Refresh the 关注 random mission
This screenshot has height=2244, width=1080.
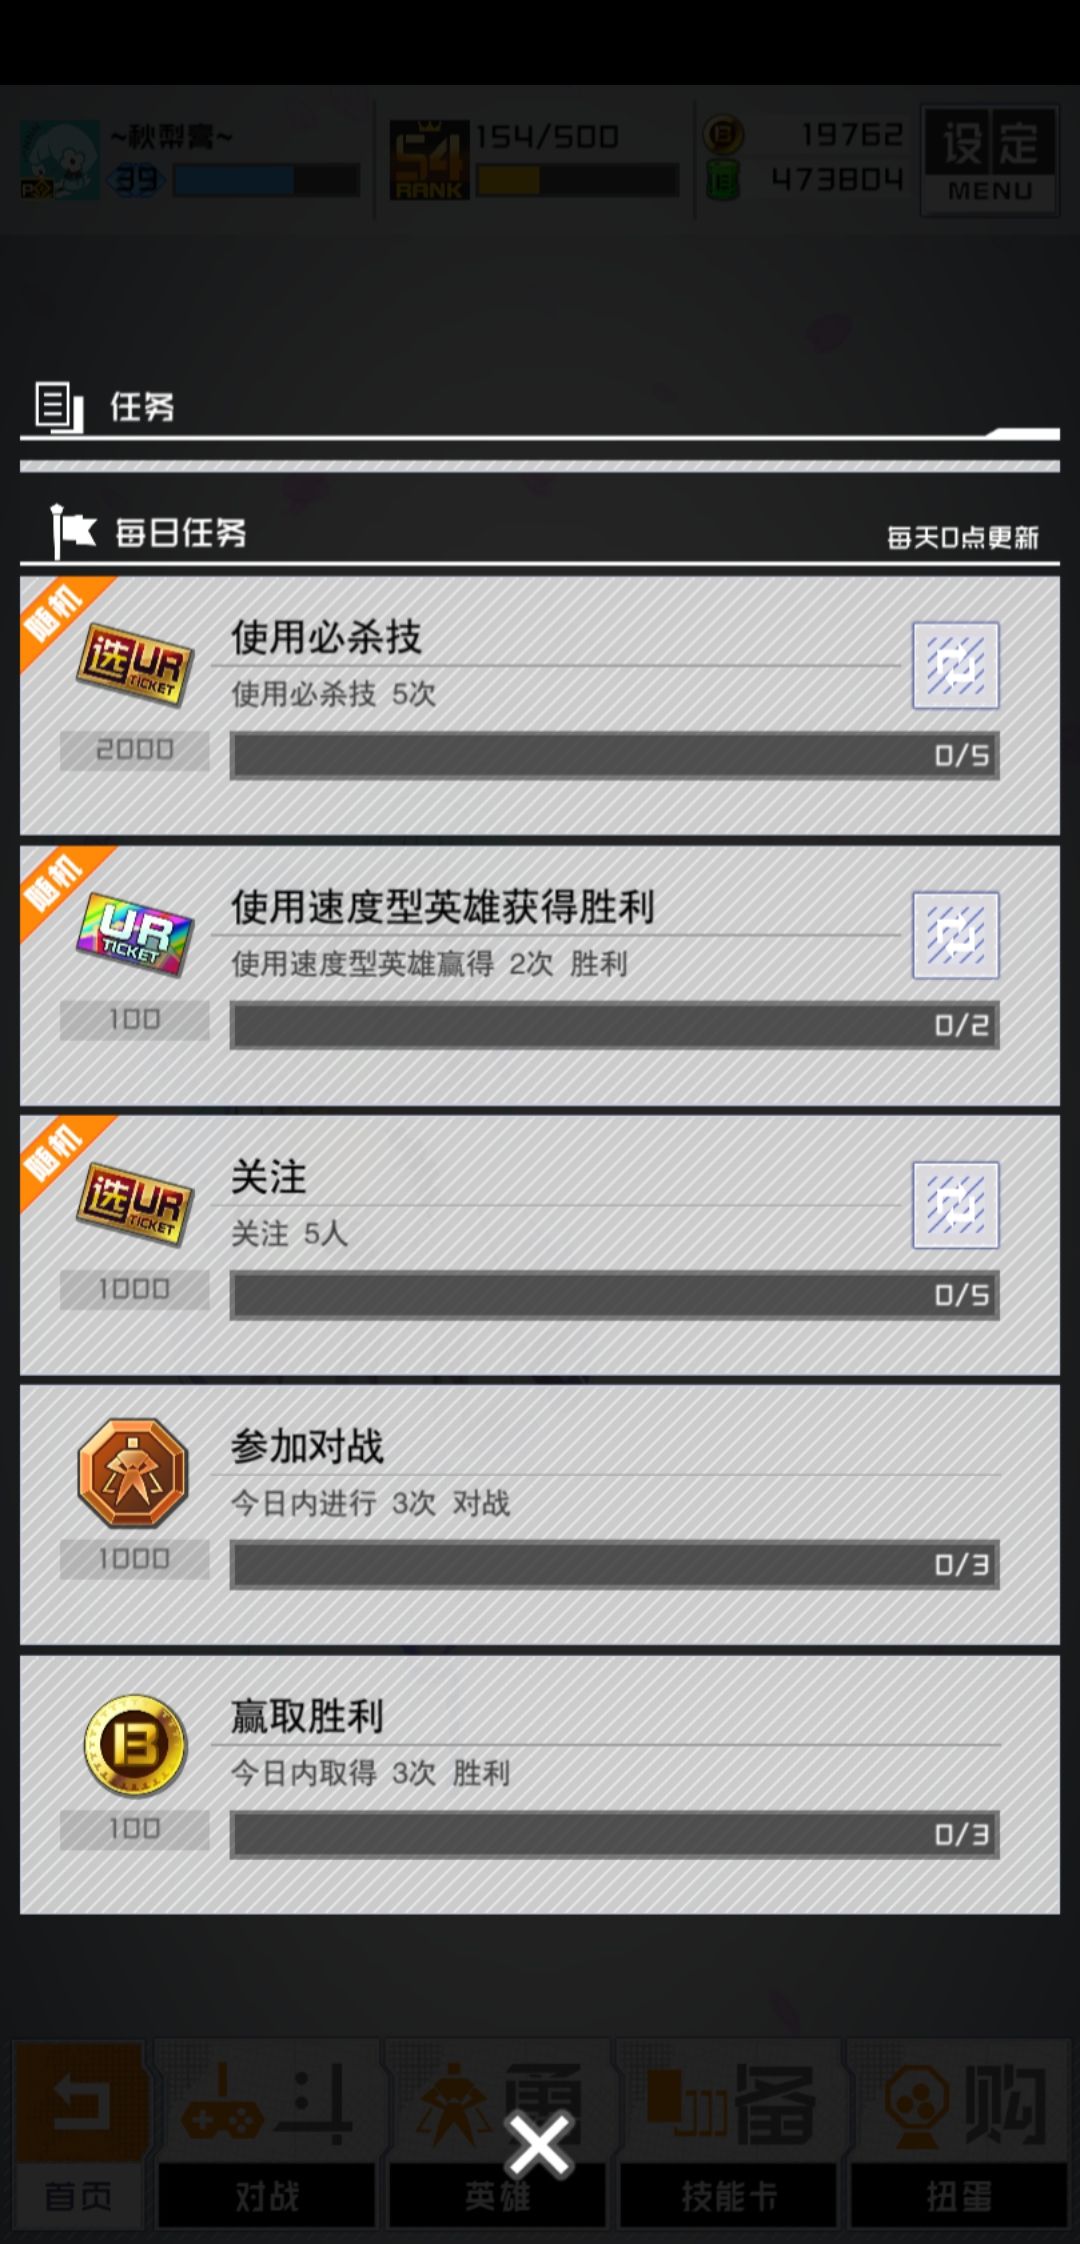955,1205
